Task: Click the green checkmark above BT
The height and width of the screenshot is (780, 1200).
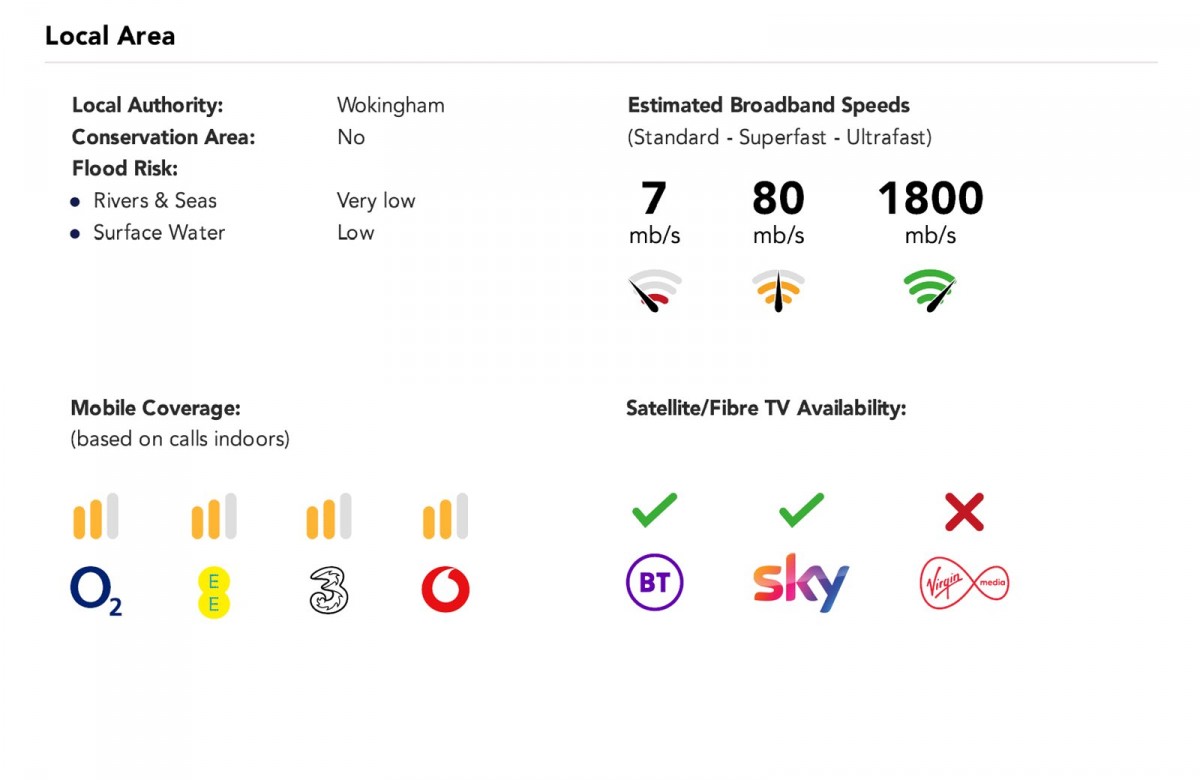Action: pos(655,510)
